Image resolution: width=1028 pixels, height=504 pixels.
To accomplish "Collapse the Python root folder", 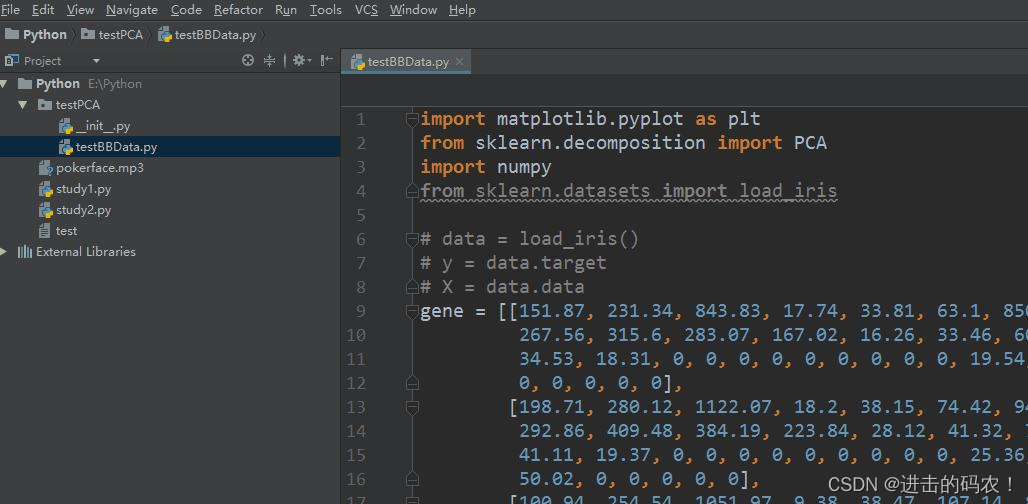I will coord(4,83).
